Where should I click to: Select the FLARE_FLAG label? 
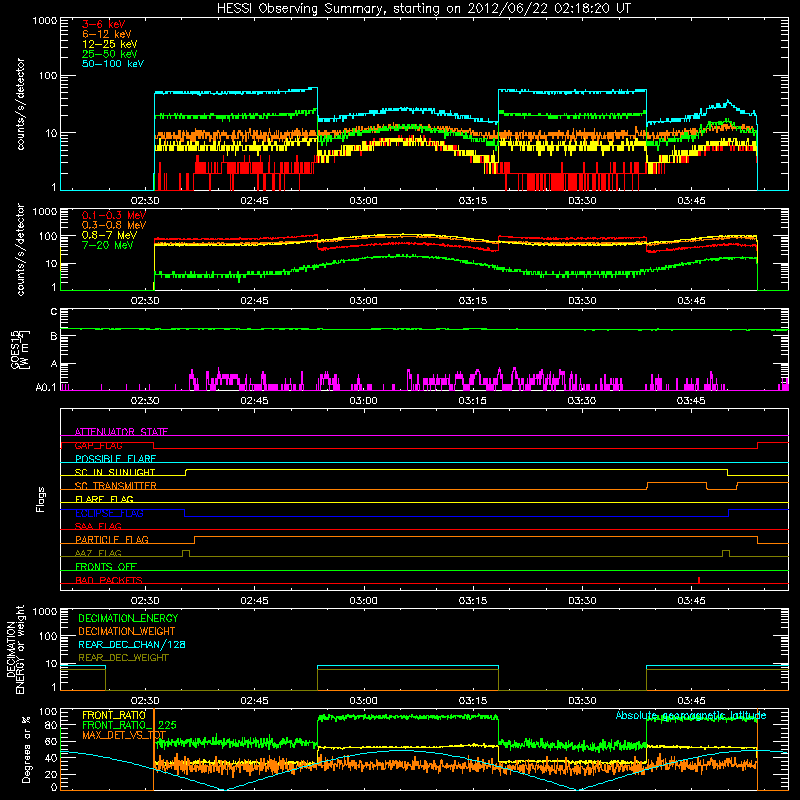coord(104,499)
